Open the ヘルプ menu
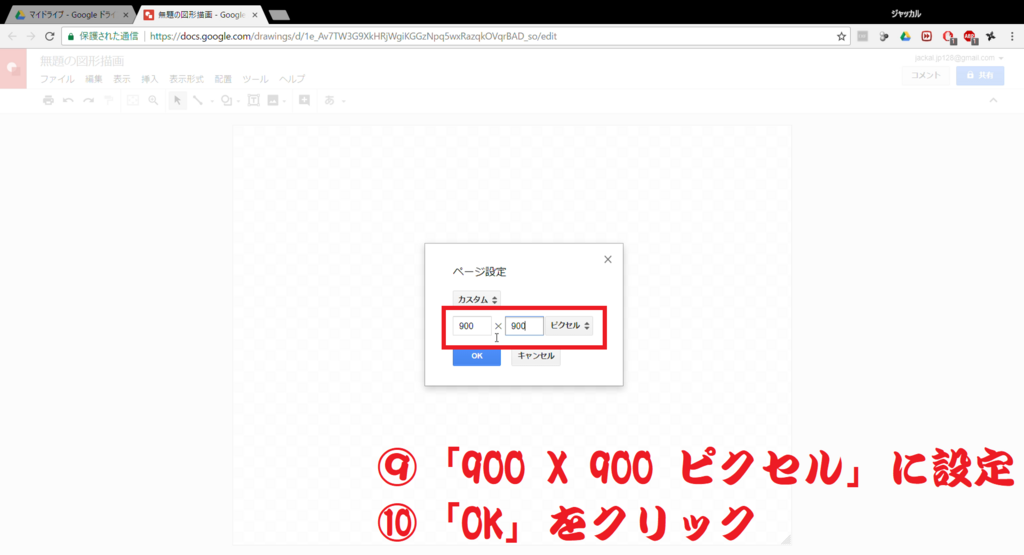The width and height of the screenshot is (1024, 555). pyautogui.click(x=292, y=79)
